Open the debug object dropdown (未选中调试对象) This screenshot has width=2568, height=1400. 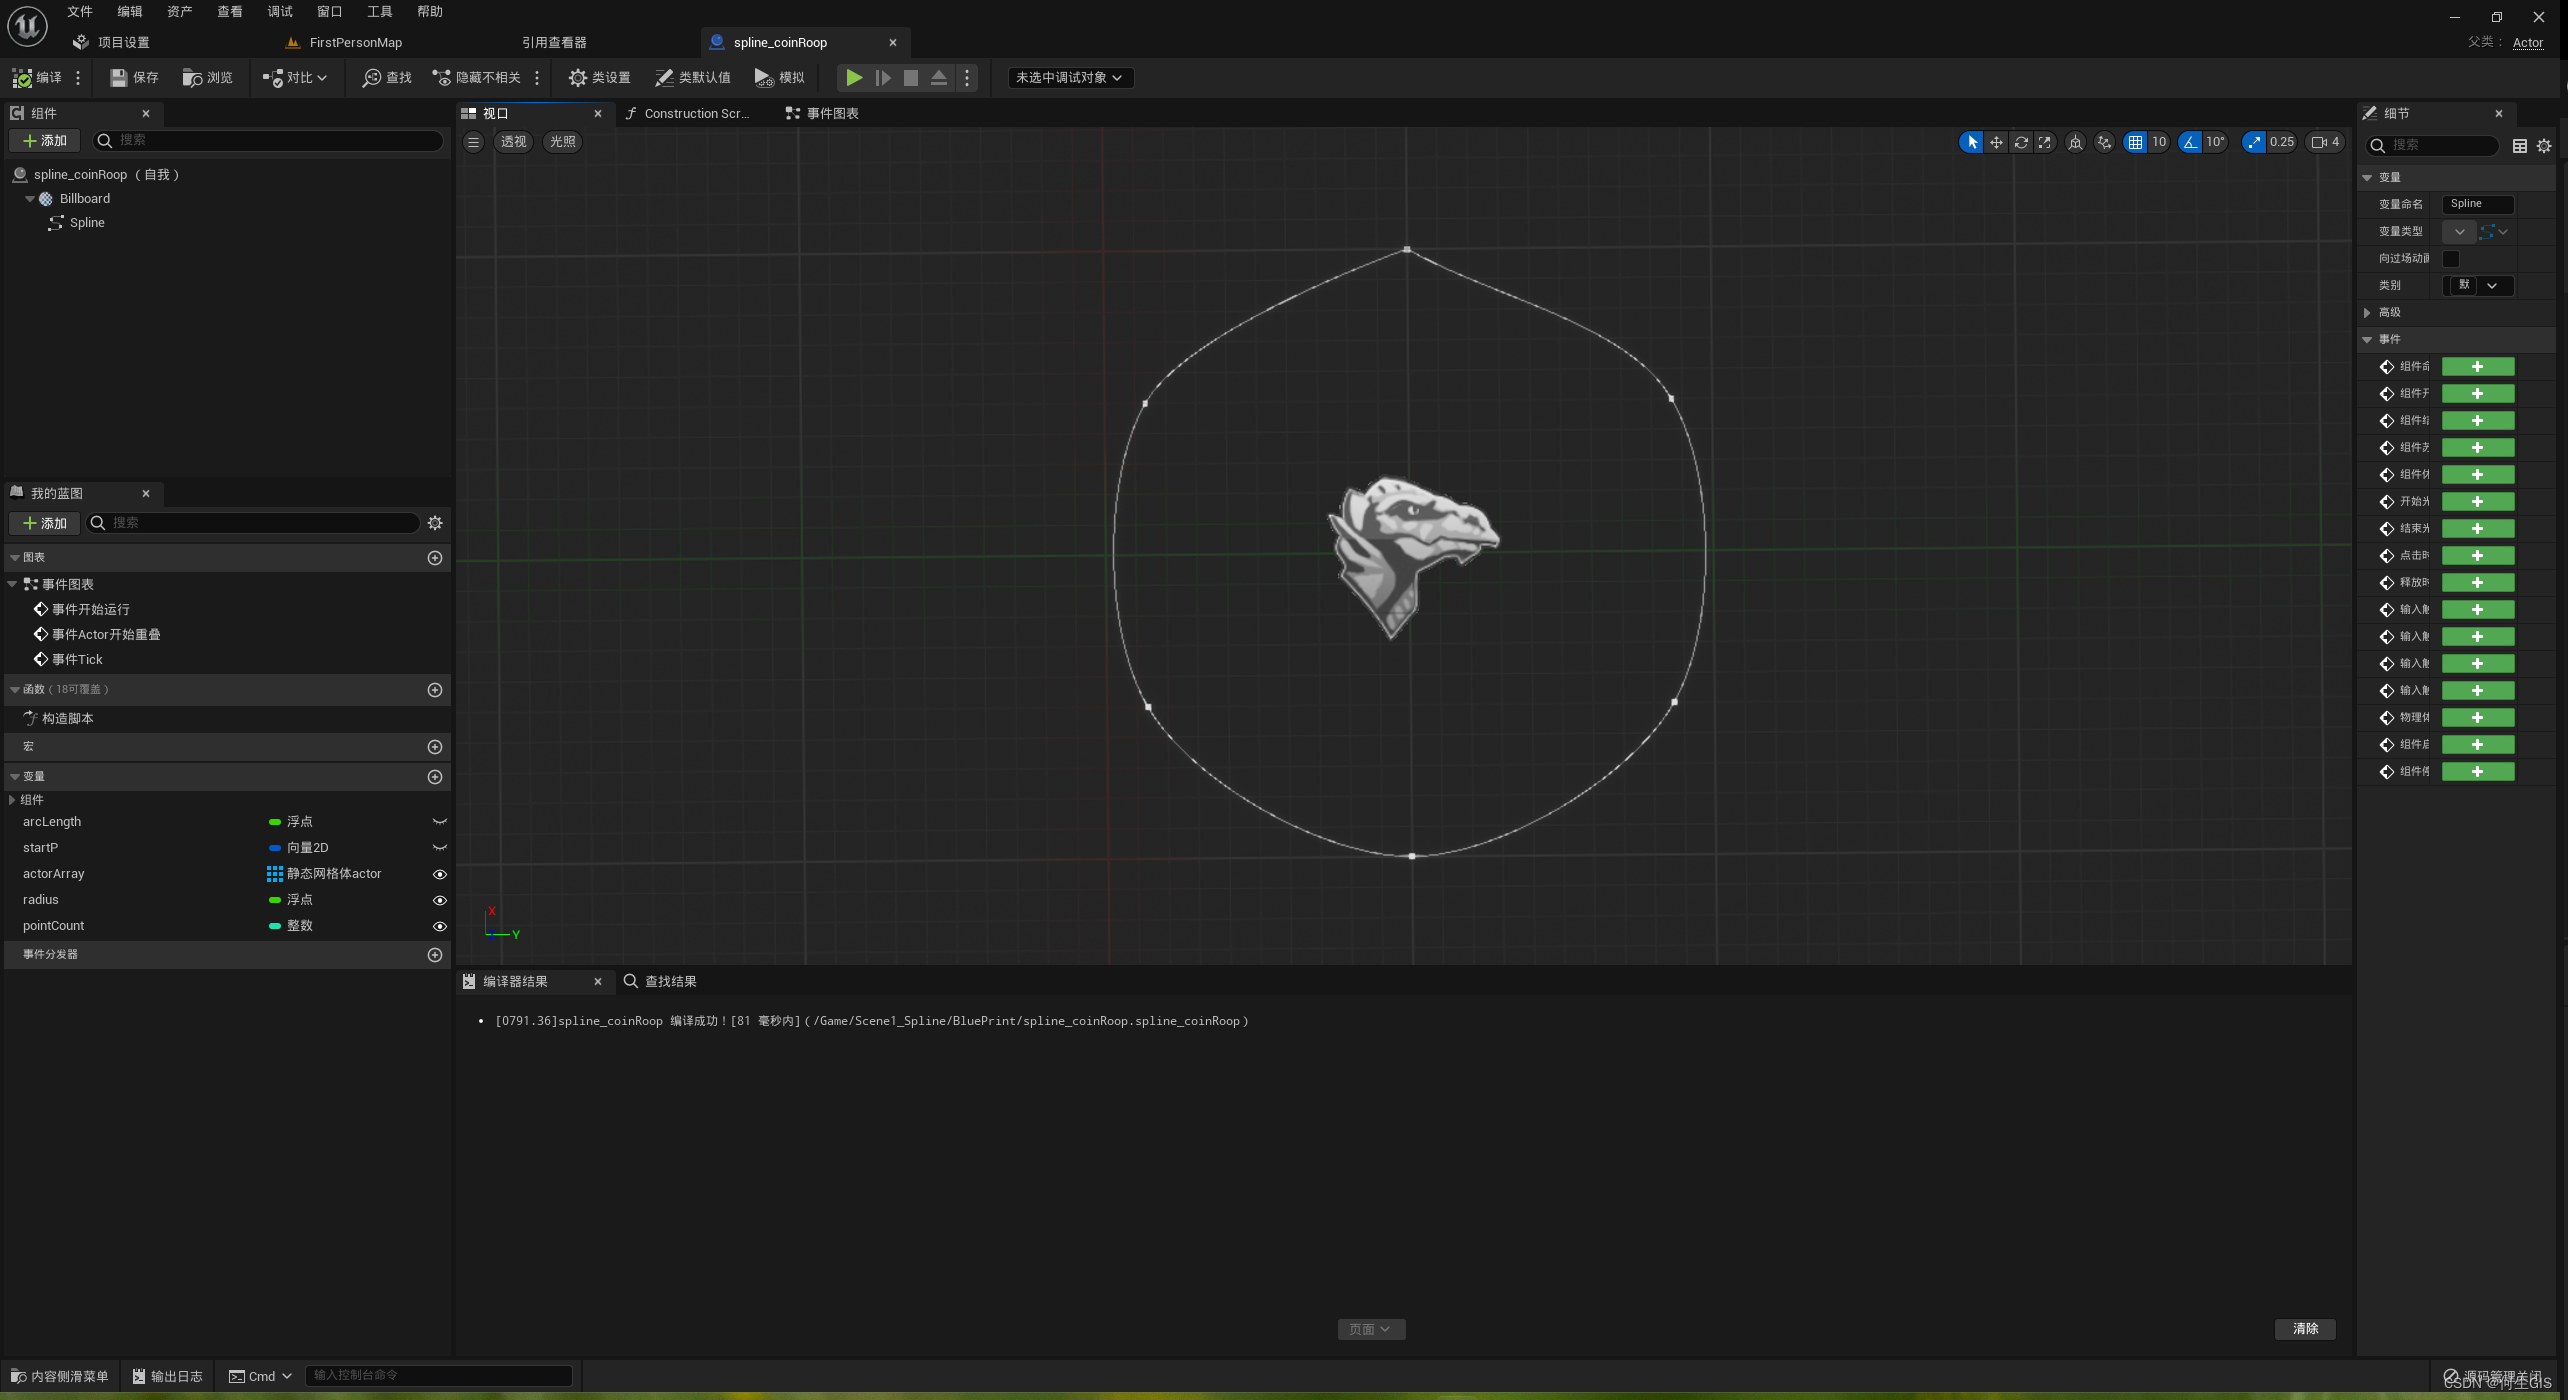(1069, 77)
